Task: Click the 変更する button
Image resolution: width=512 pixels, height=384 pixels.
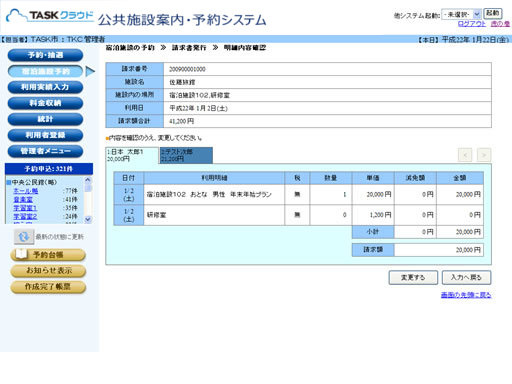Action: coord(413,277)
